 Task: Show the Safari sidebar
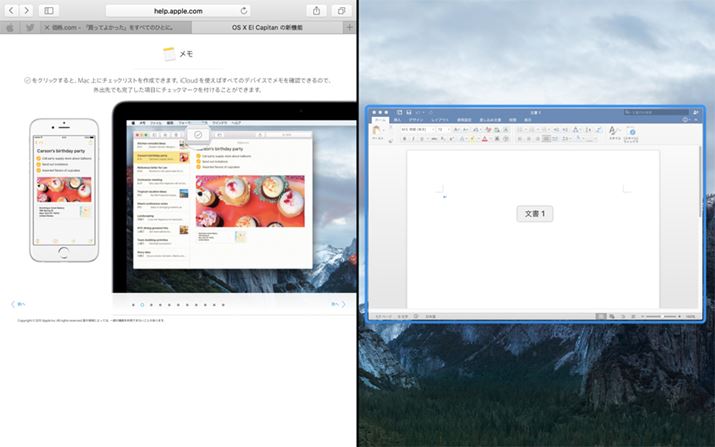49,10
